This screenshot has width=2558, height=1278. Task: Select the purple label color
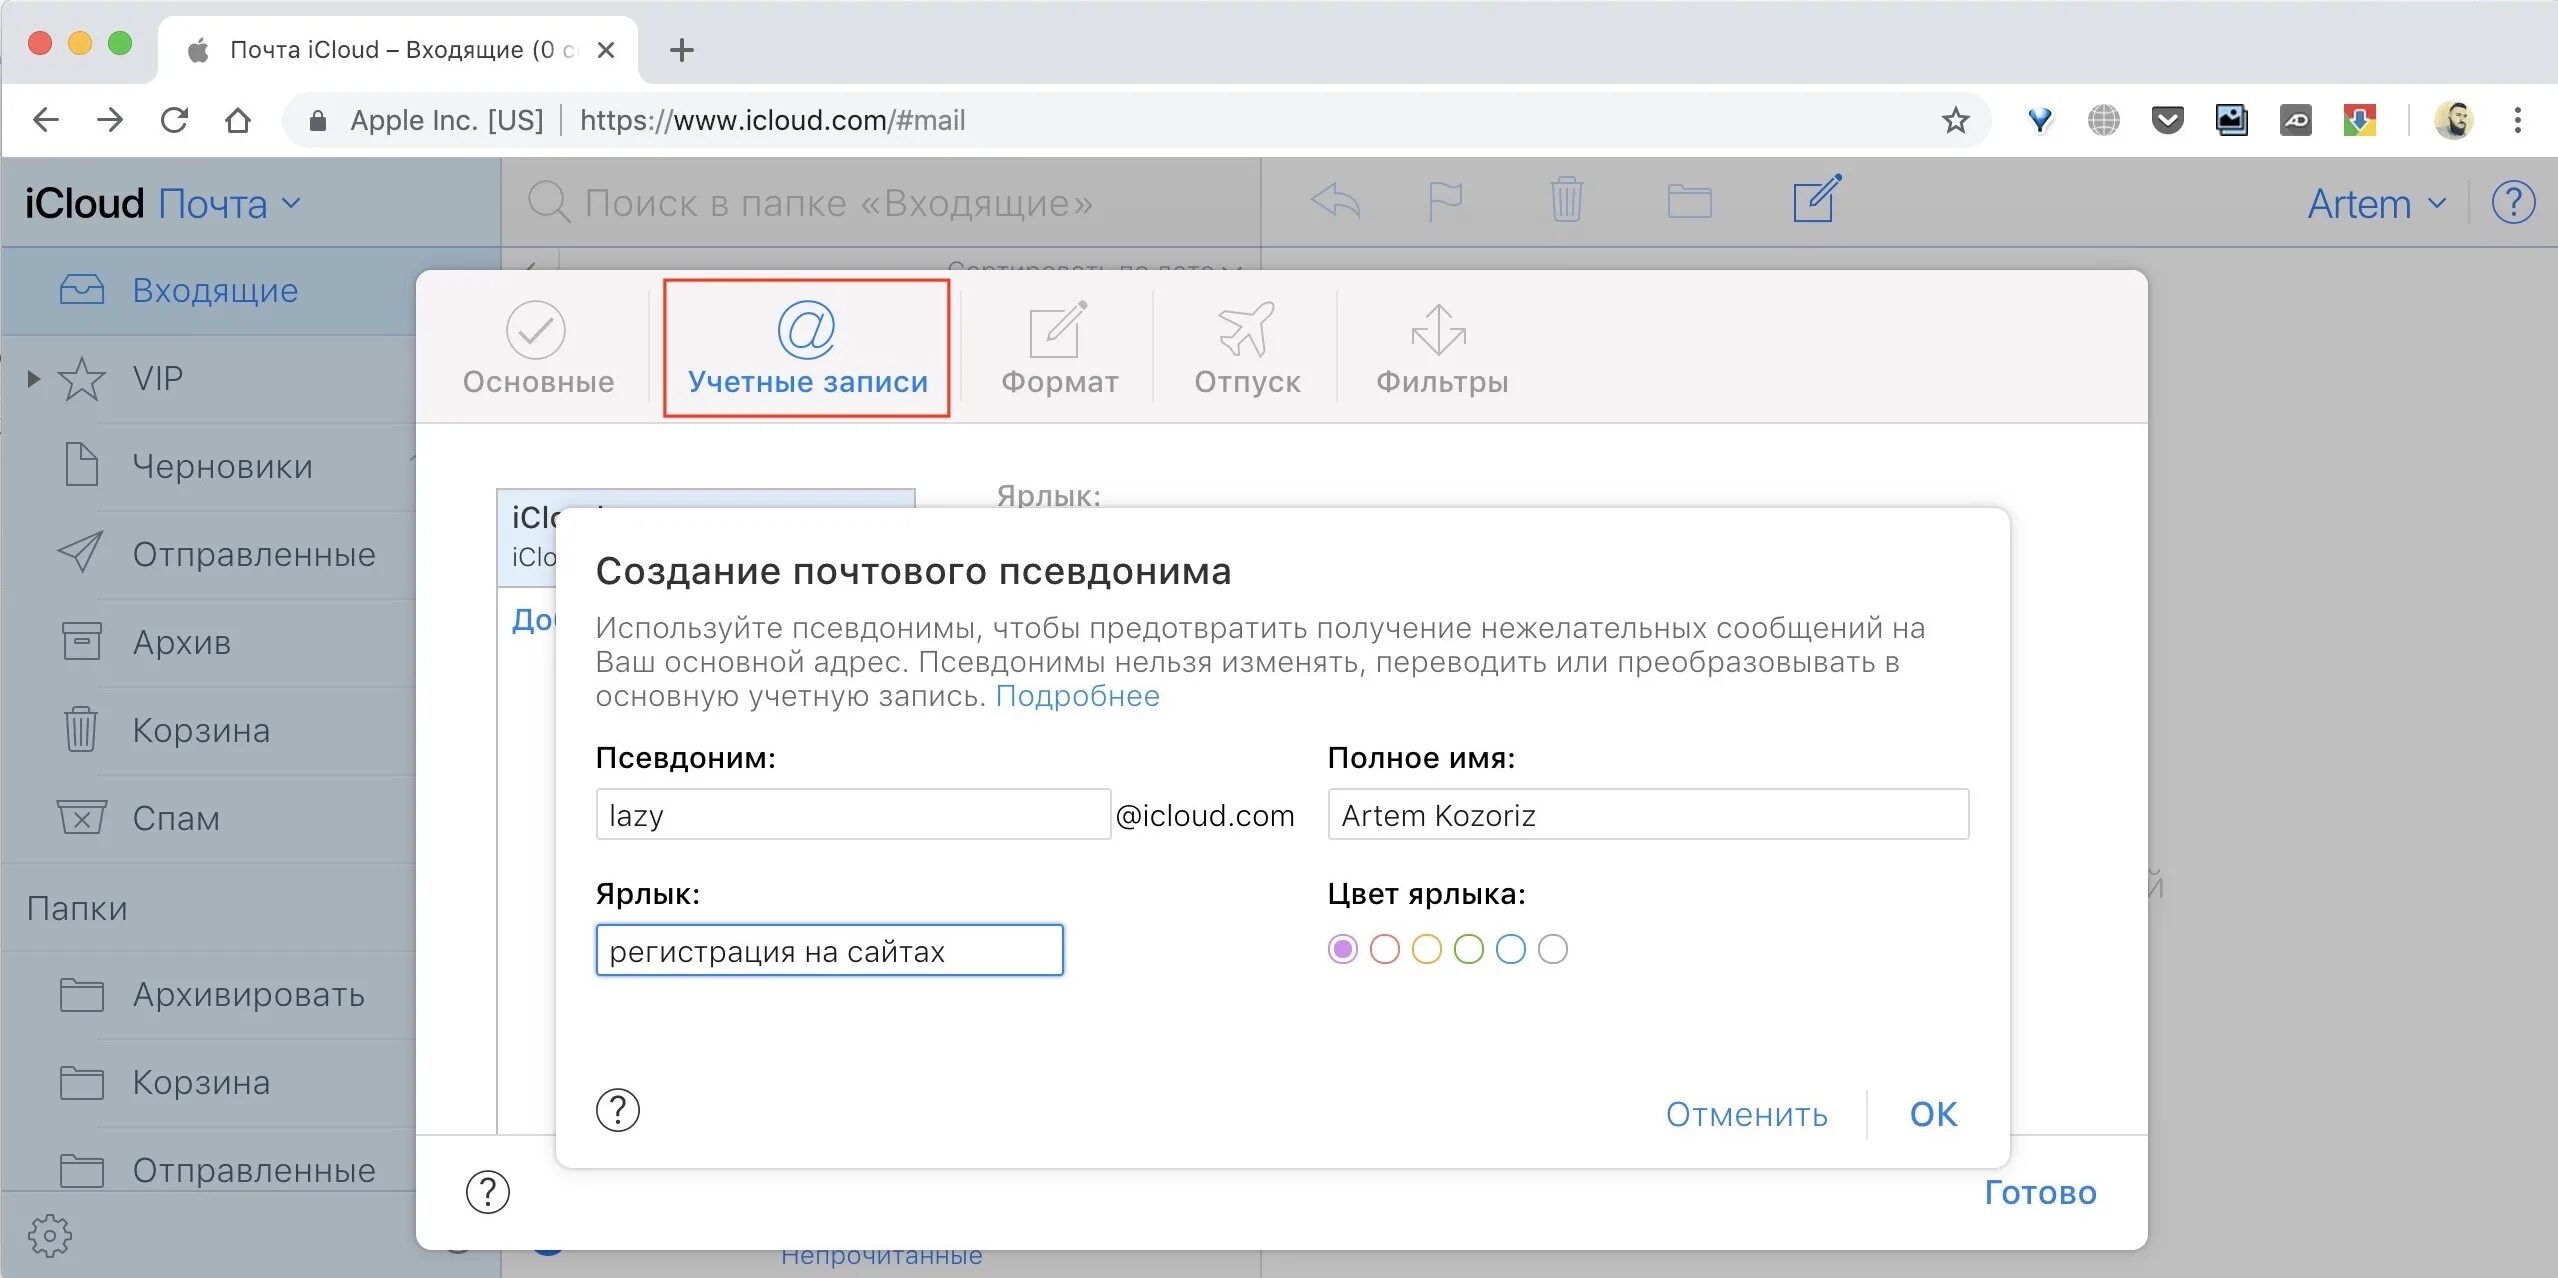tap(1342, 949)
